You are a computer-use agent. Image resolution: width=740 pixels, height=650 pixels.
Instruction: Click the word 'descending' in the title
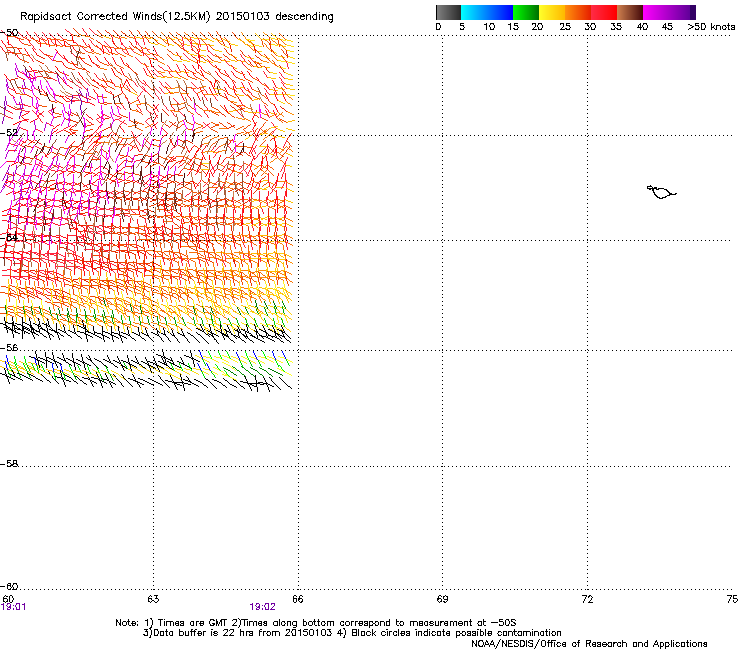coord(304,17)
